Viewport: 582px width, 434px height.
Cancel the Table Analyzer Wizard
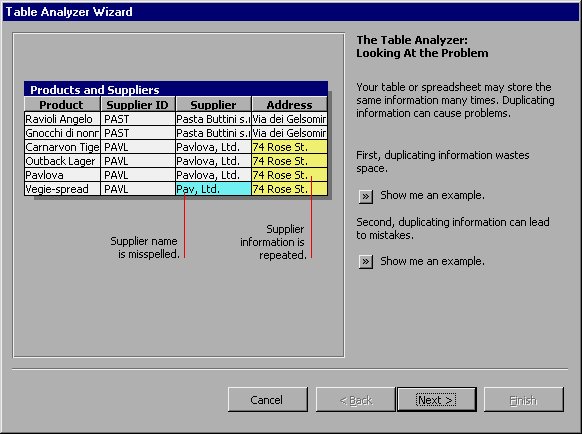(268, 400)
